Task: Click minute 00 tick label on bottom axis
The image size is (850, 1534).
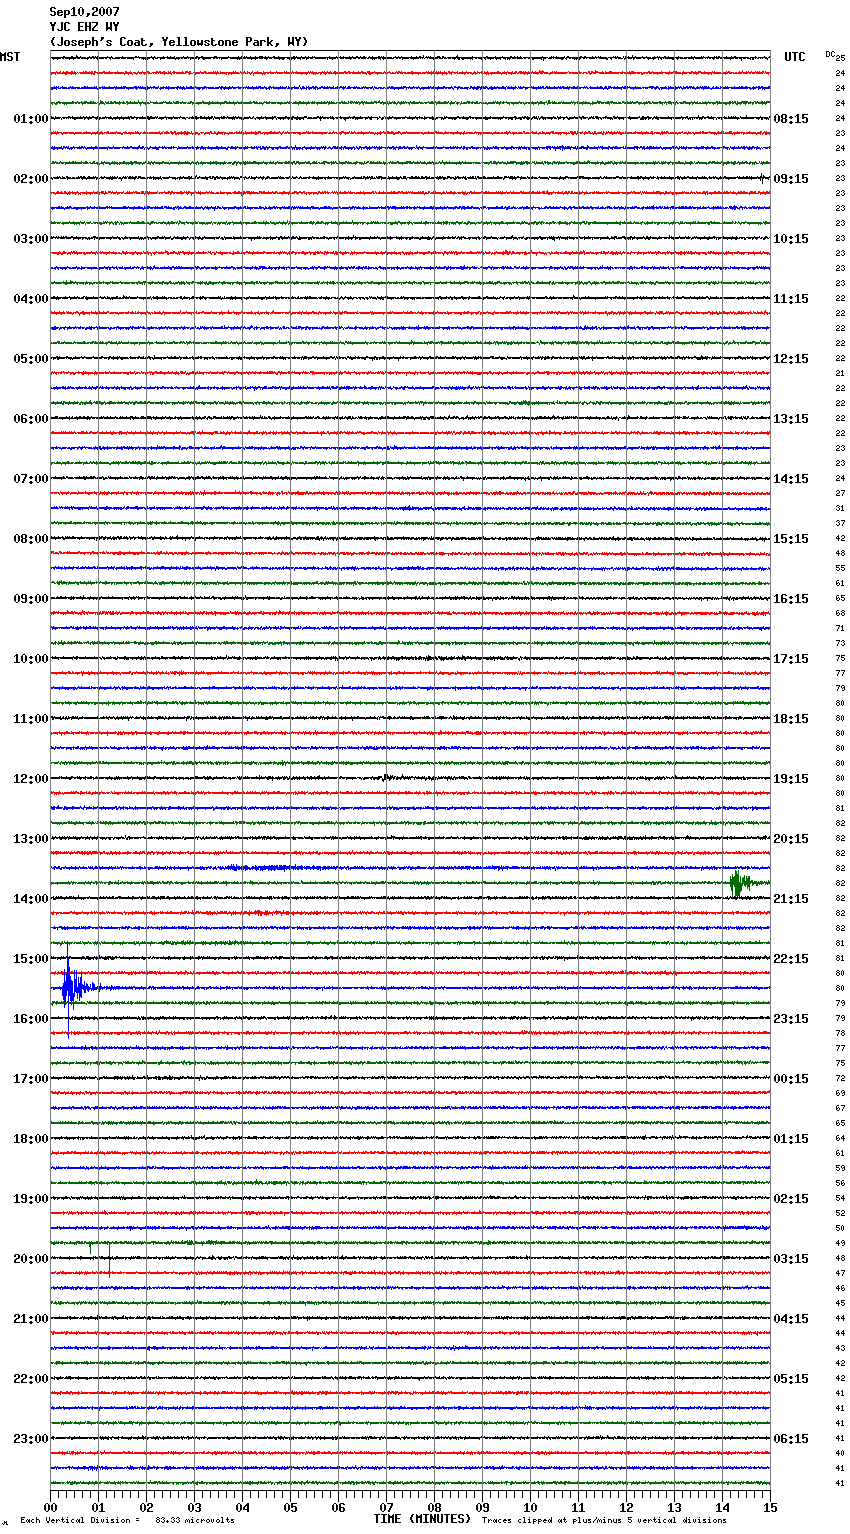Action: coord(50,1507)
